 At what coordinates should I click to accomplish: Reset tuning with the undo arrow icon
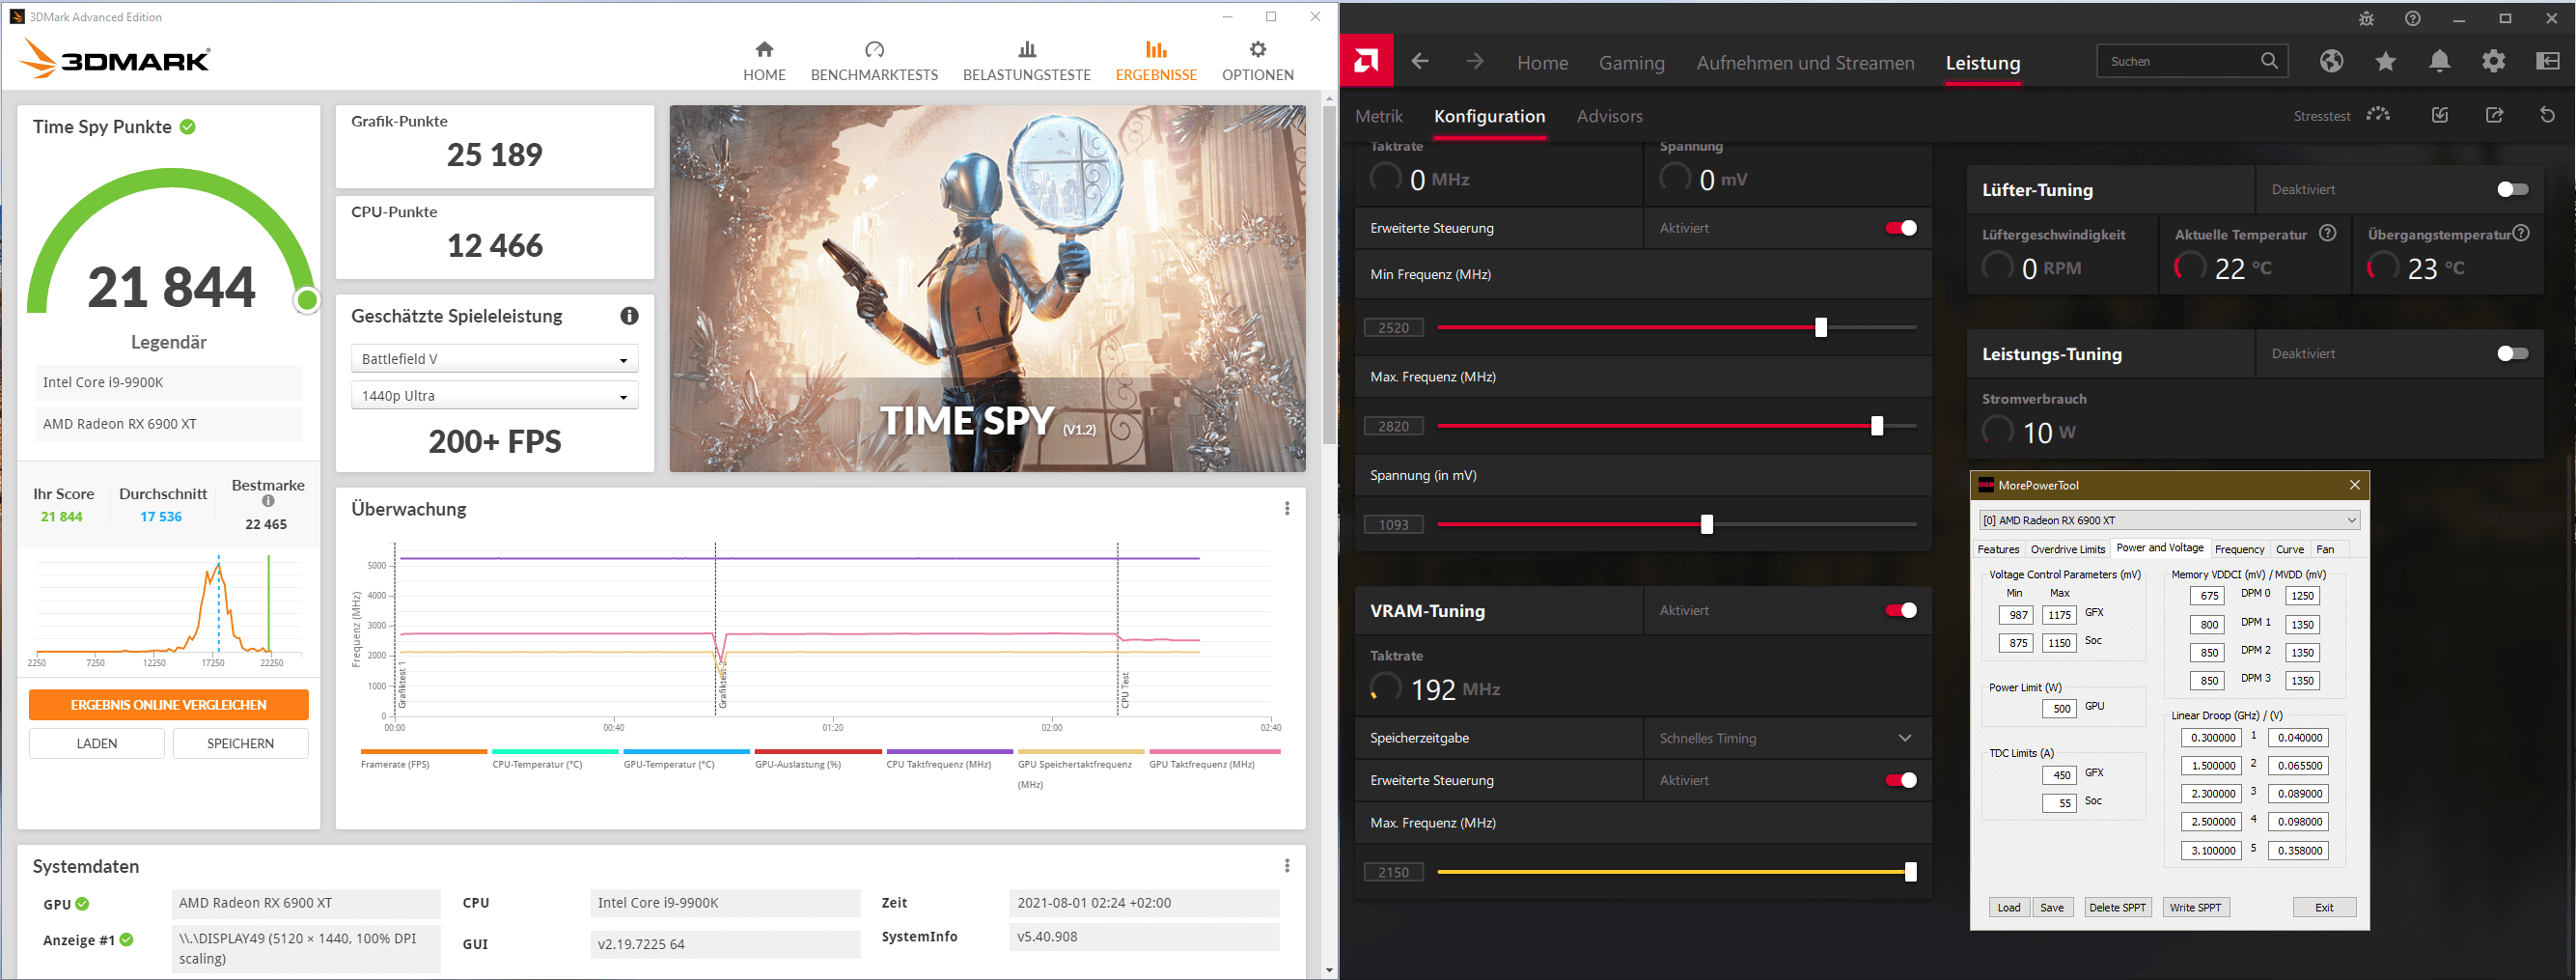pos(2548,115)
